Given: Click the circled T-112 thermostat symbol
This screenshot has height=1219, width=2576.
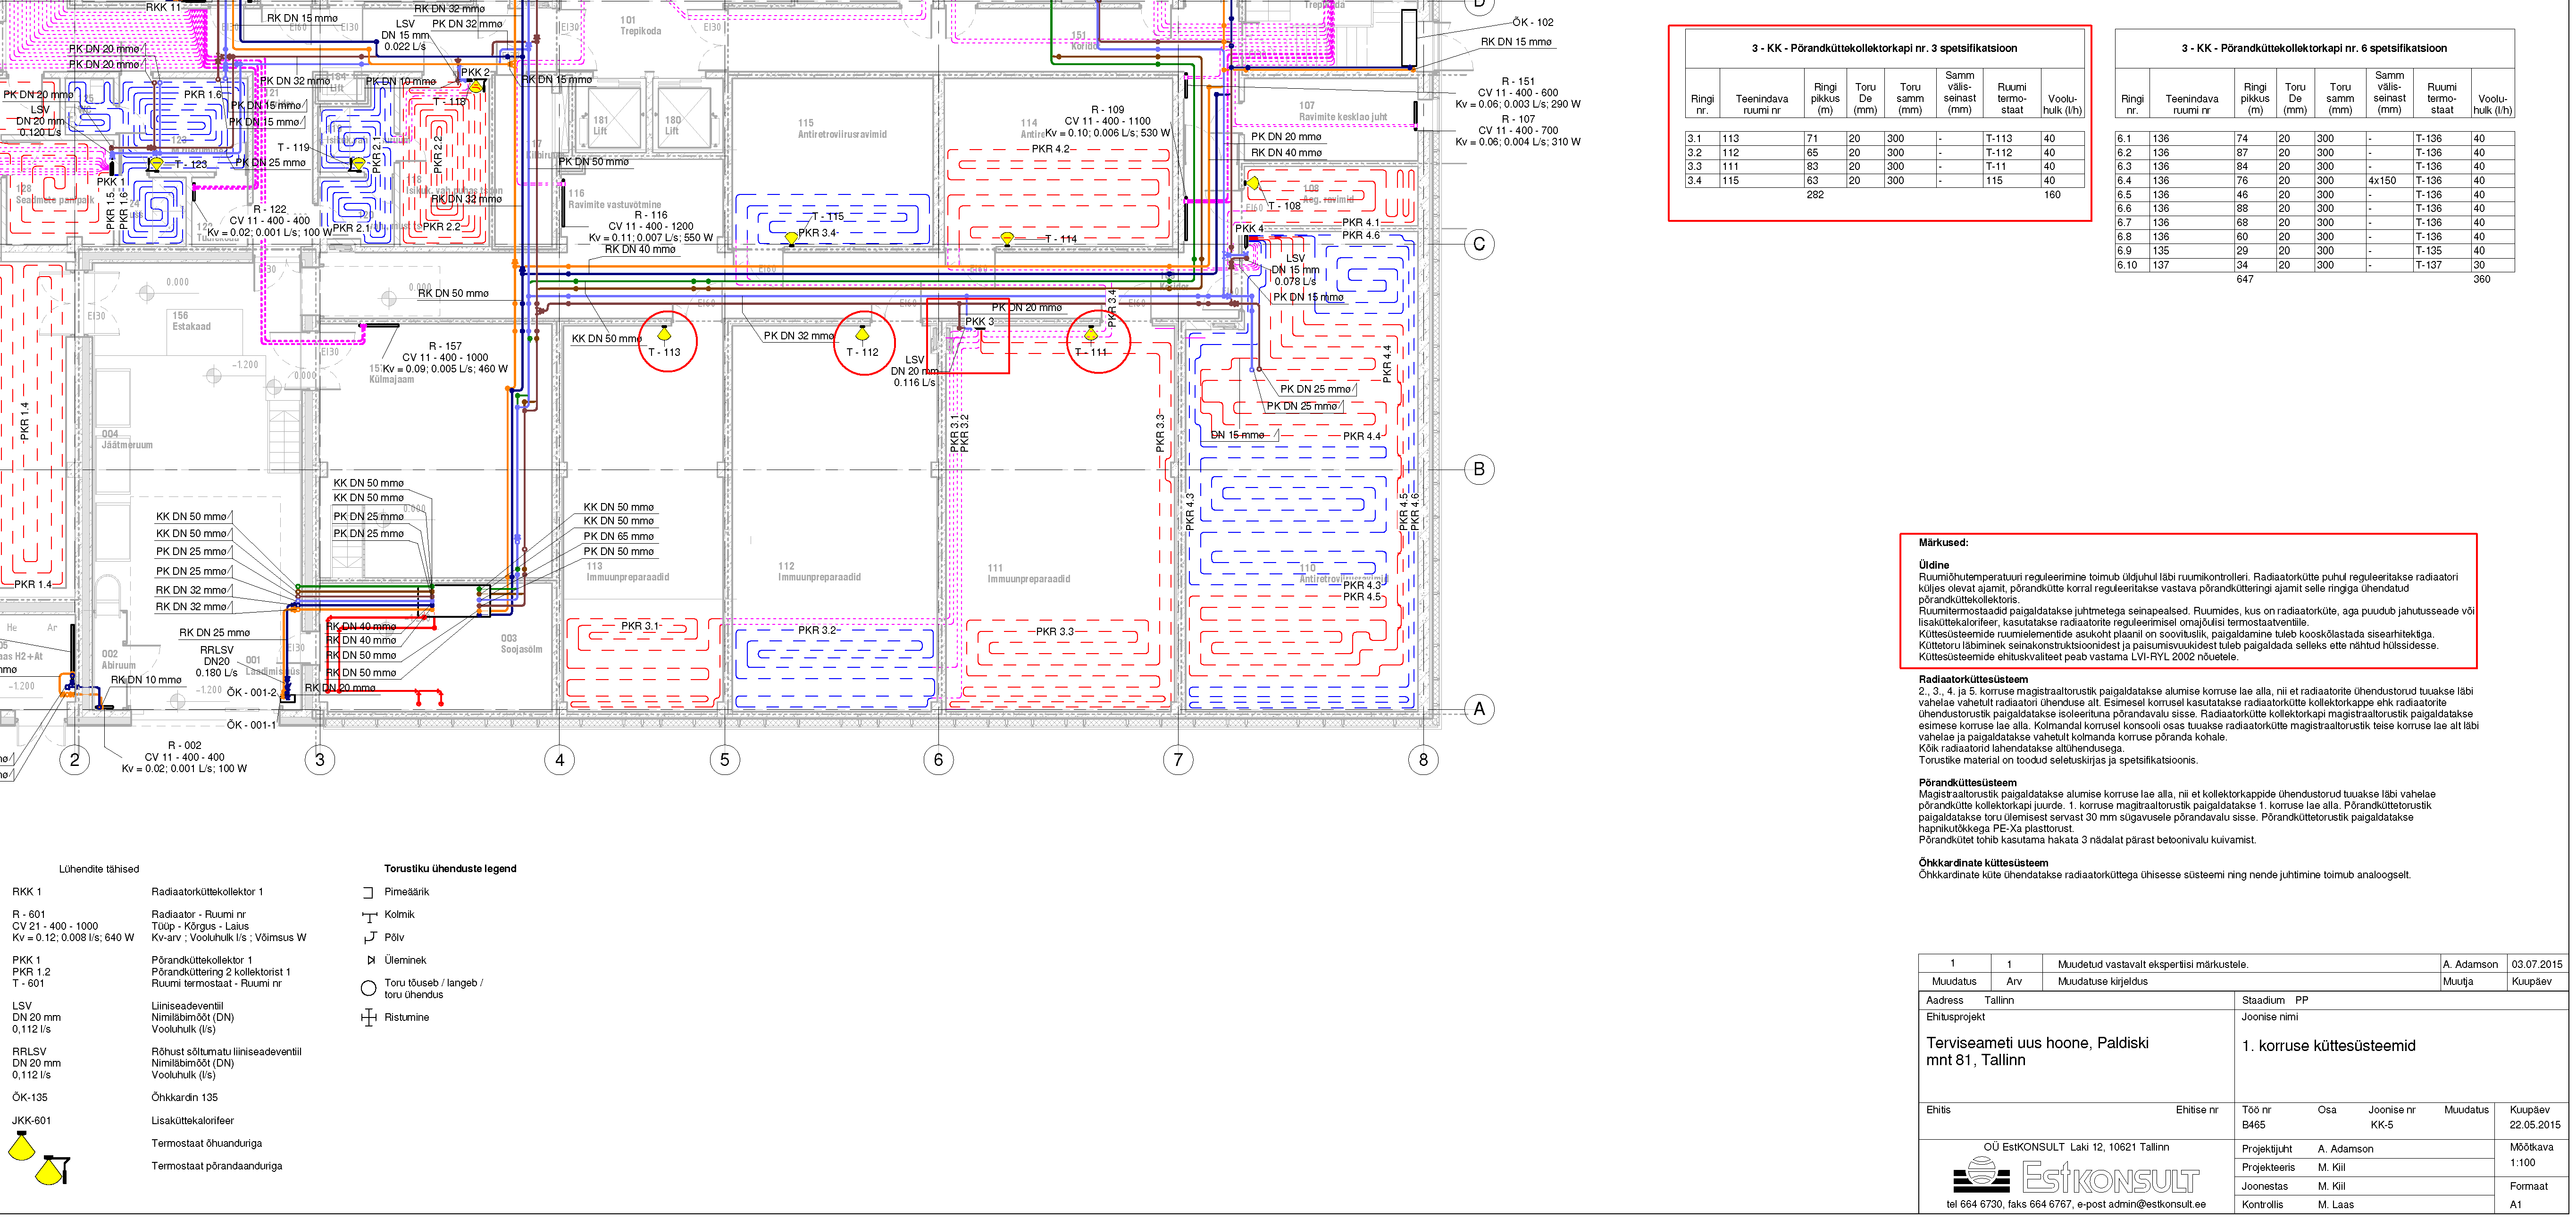Looking at the screenshot, I should point(863,334).
